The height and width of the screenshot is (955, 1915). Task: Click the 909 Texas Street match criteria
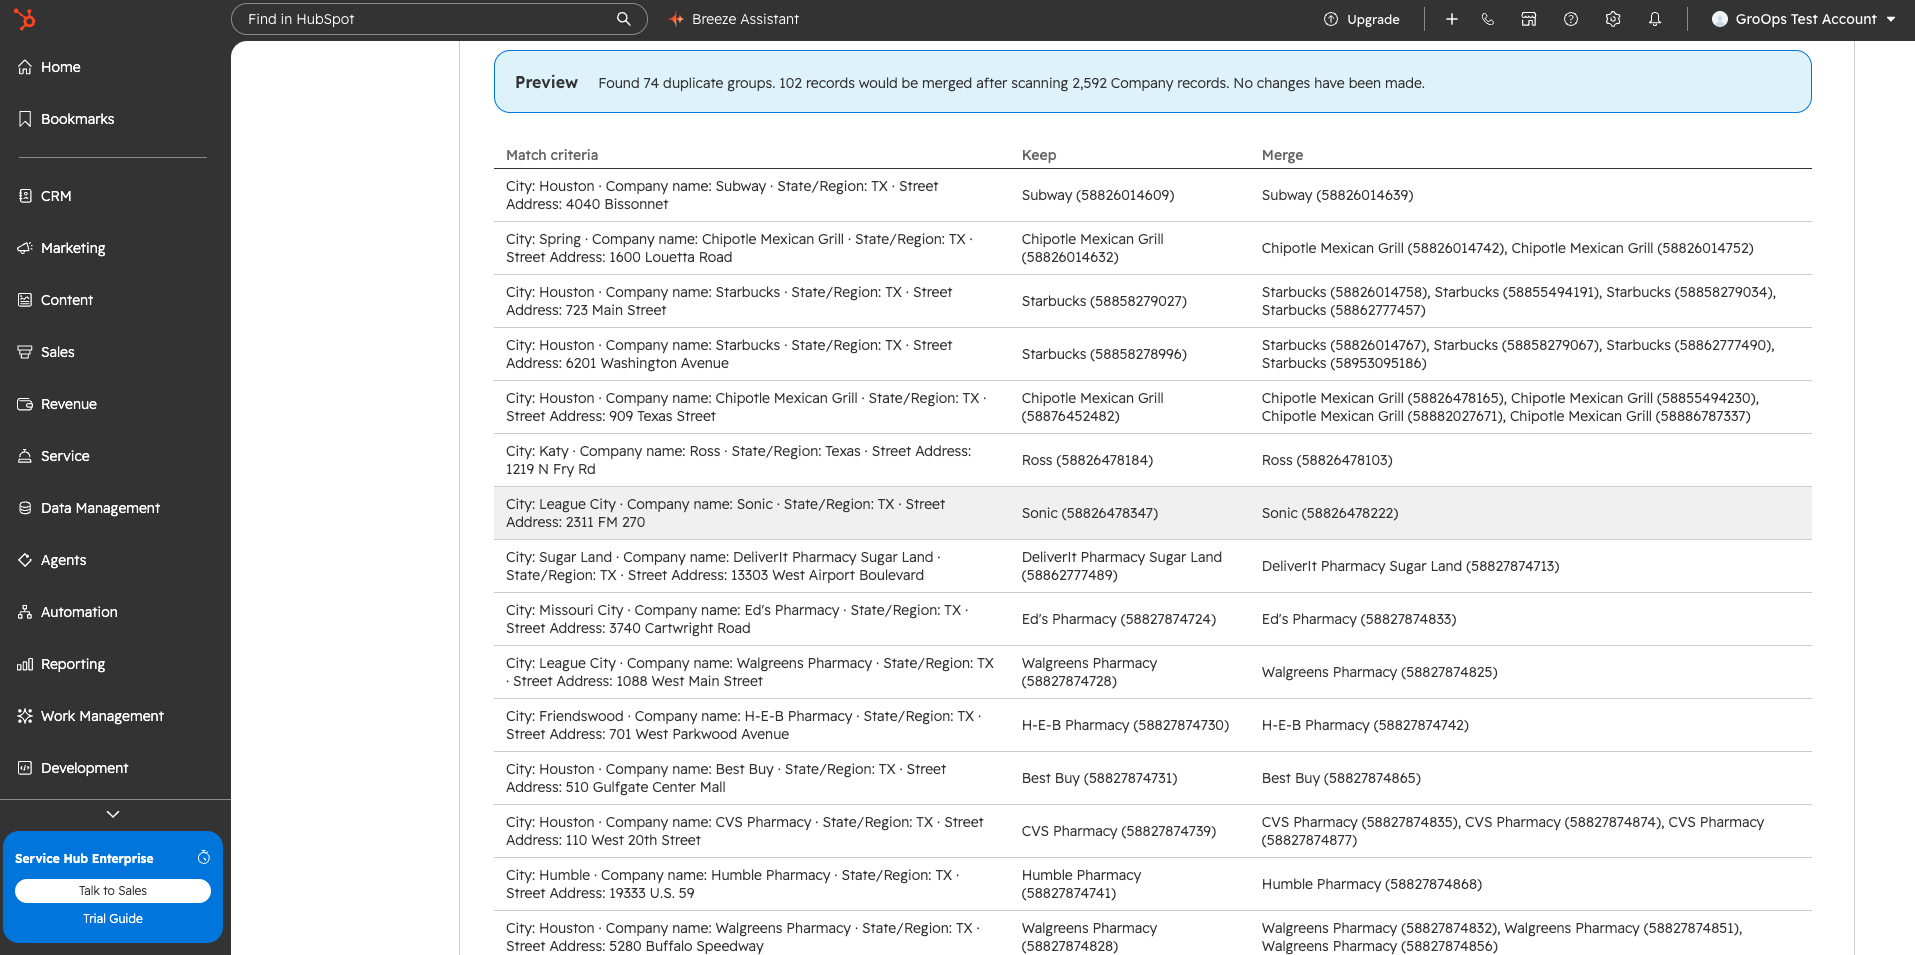[x=746, y=407]
